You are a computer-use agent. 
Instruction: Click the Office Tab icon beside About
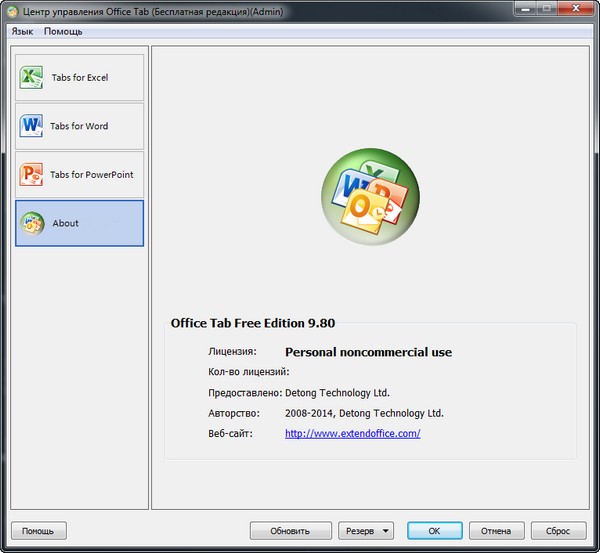coord(33,223)
